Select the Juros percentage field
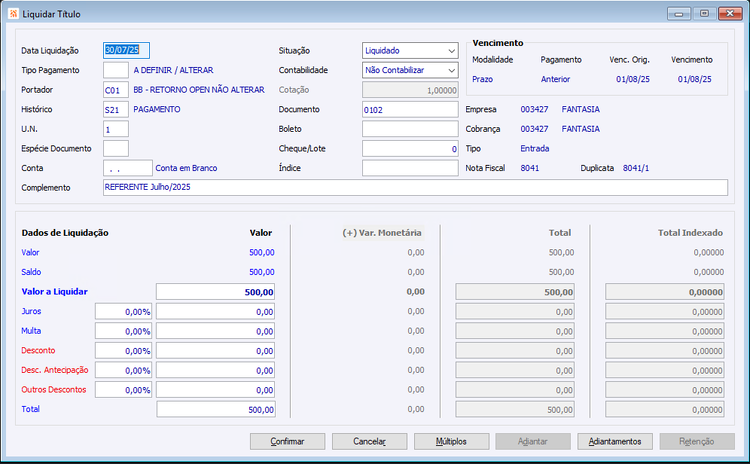 point(123,312)
